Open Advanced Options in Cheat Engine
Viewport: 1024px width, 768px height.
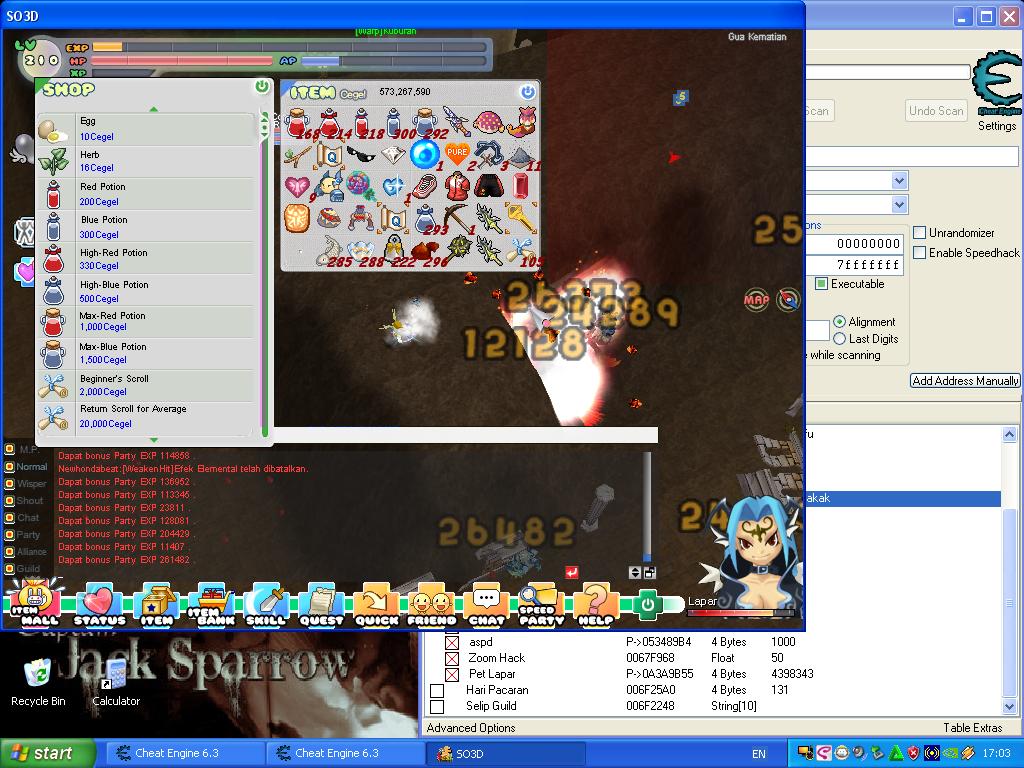(471, 728)
